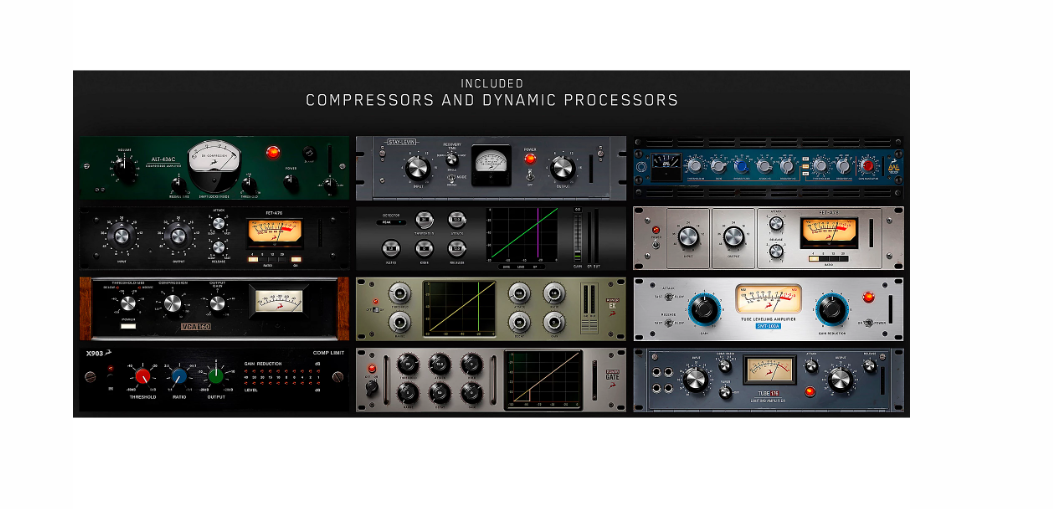The width and height of the screenshot is (1053, 509).
Task: Adjust the Stay-Levin Output knob
Action: [562, 168]
